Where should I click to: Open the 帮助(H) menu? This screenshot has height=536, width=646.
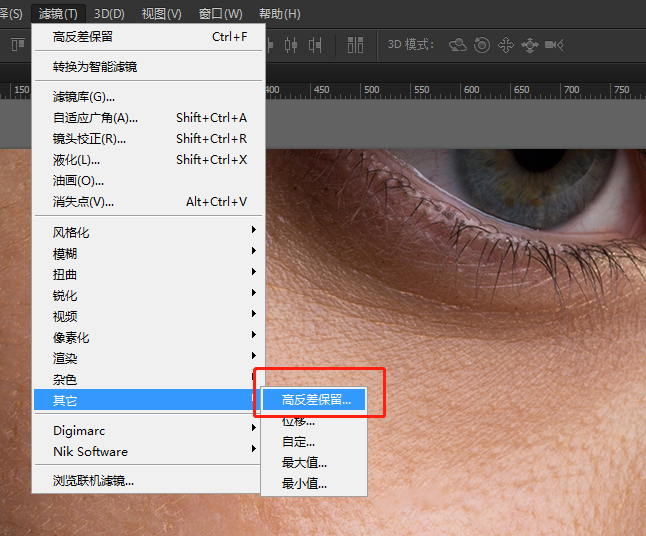[x=279, y=14]
